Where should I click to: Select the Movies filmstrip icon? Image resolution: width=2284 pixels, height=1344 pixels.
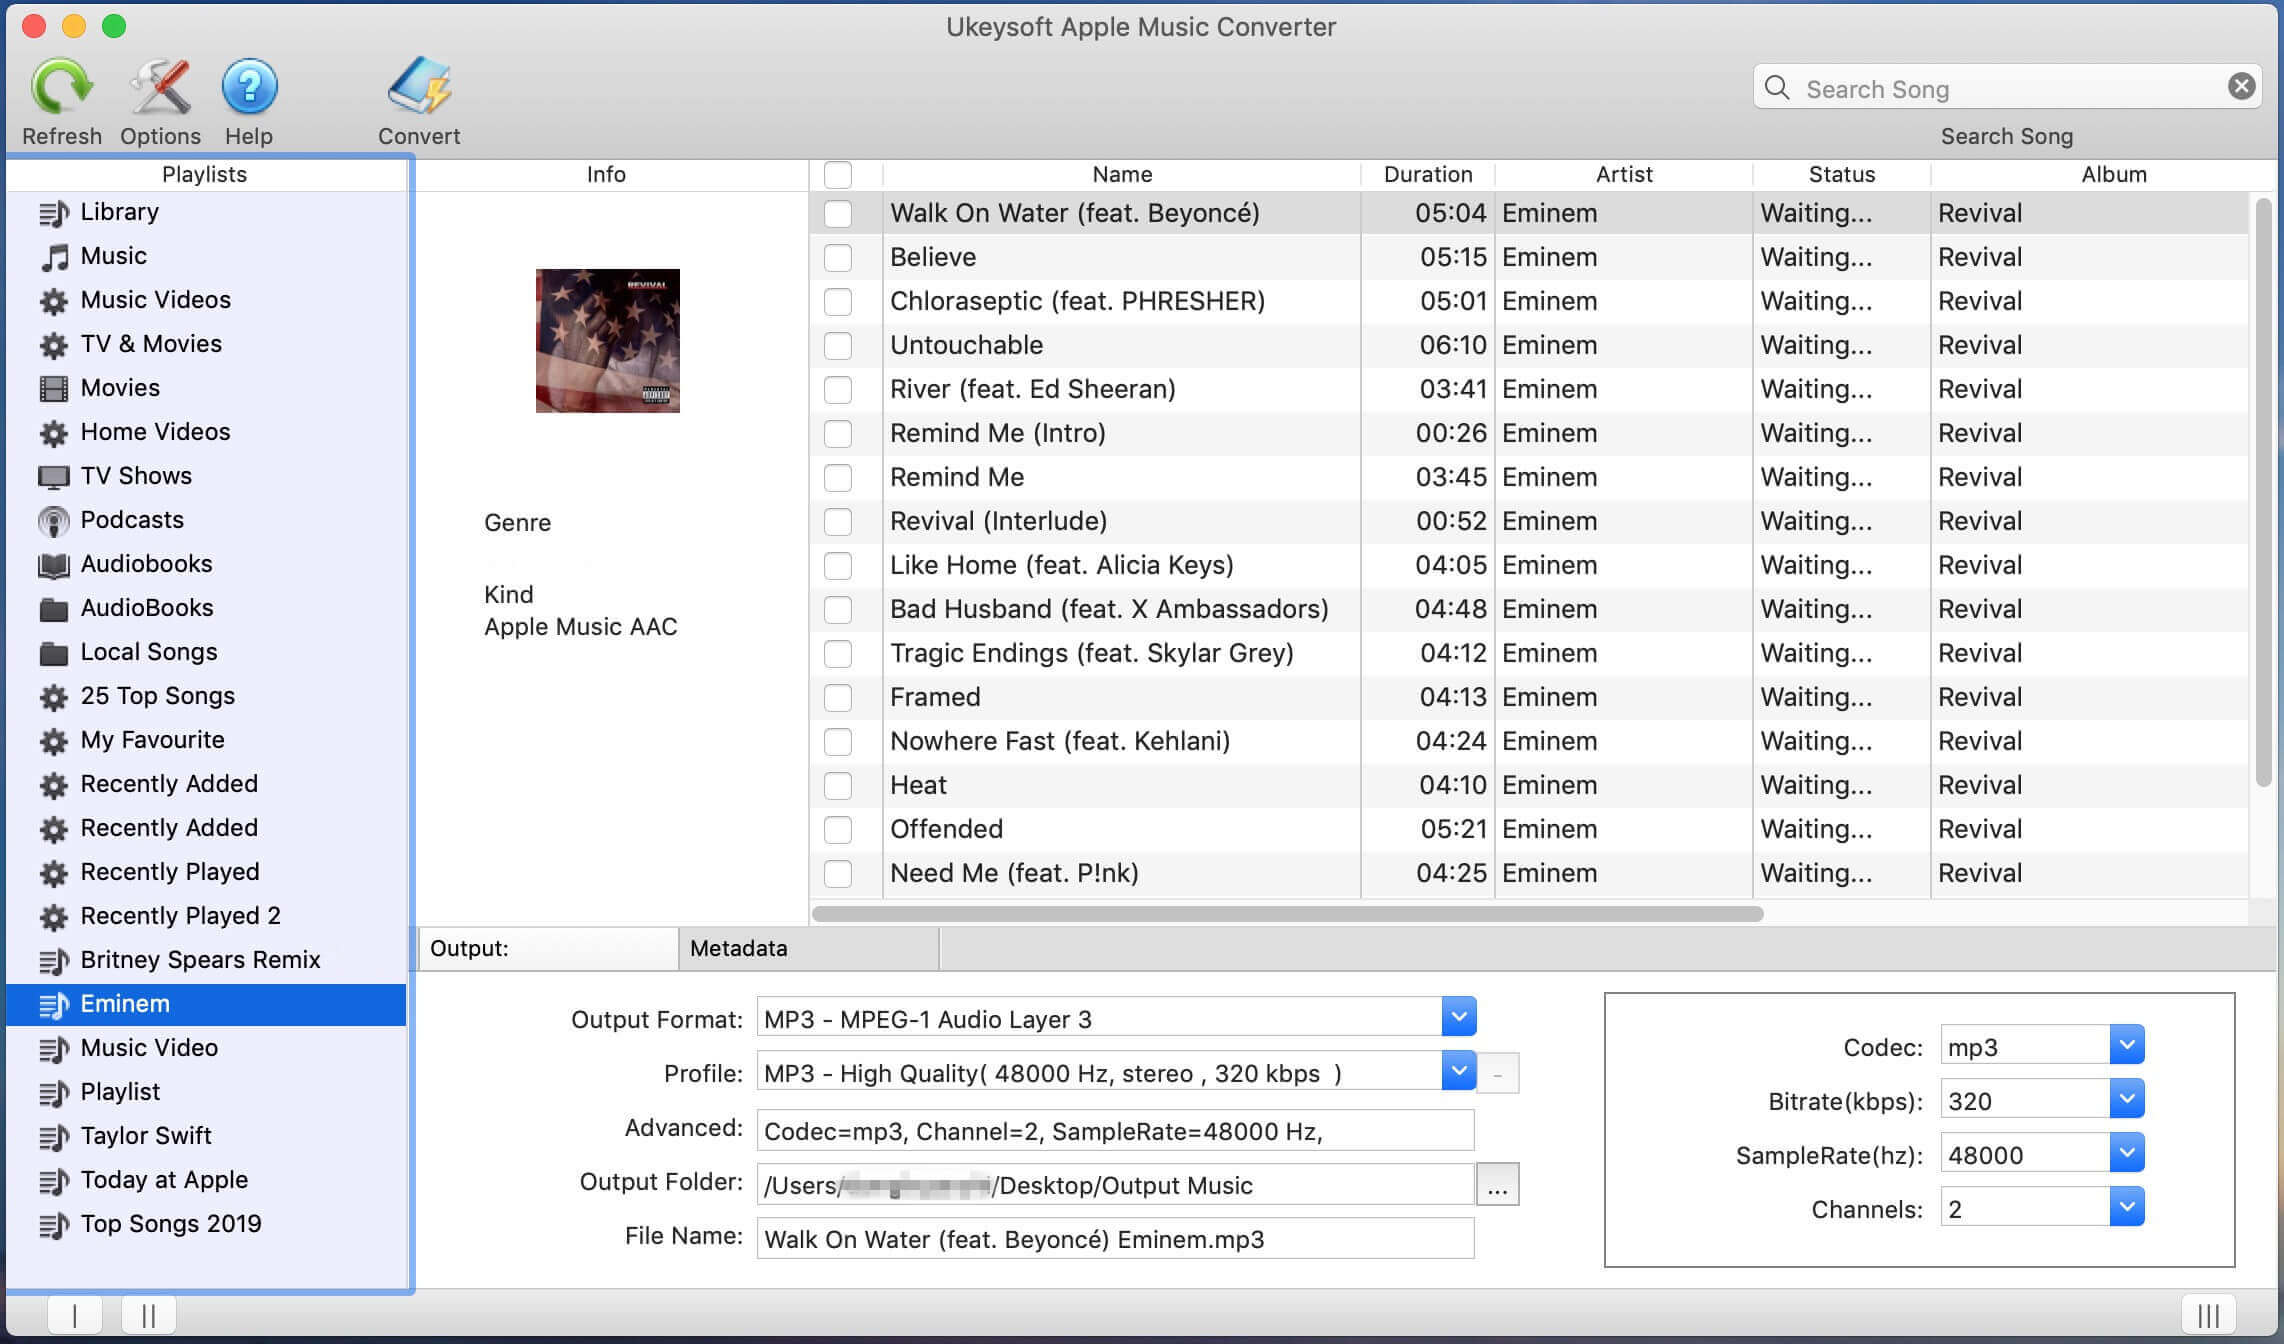coord(54,388)
